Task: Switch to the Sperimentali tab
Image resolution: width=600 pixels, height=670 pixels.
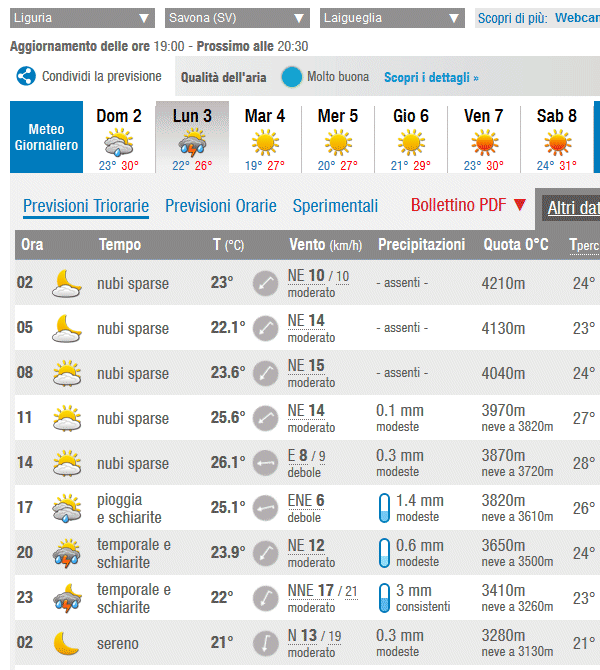Action: coord(335,206)
